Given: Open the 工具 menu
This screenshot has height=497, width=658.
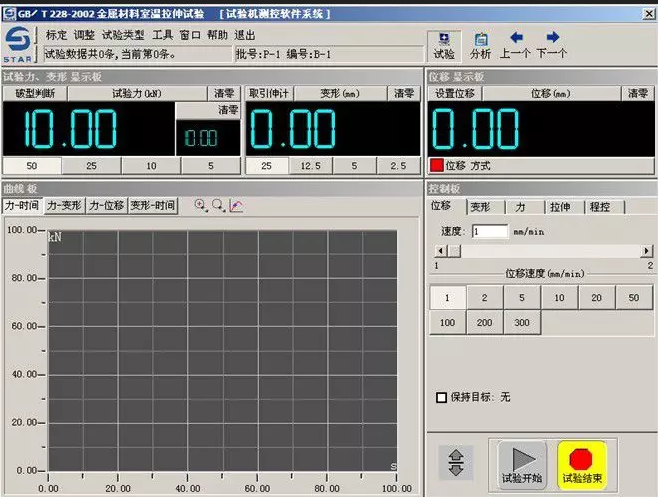Looking at the screenshot, I should pos(162,34).
